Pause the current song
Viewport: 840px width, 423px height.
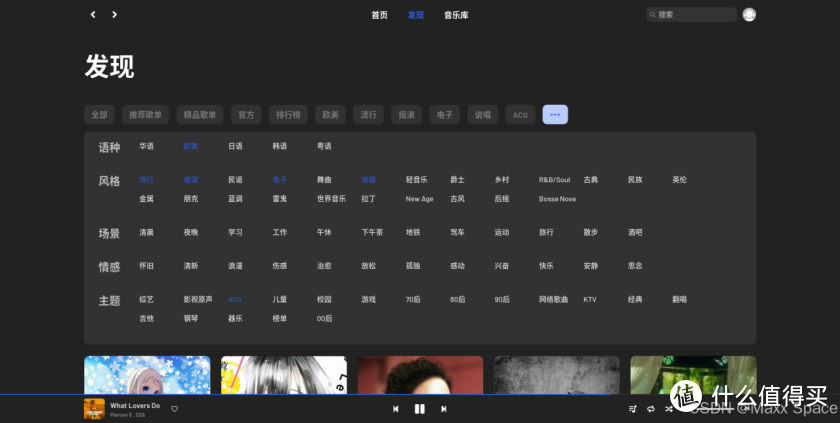(x=419, y=409)
